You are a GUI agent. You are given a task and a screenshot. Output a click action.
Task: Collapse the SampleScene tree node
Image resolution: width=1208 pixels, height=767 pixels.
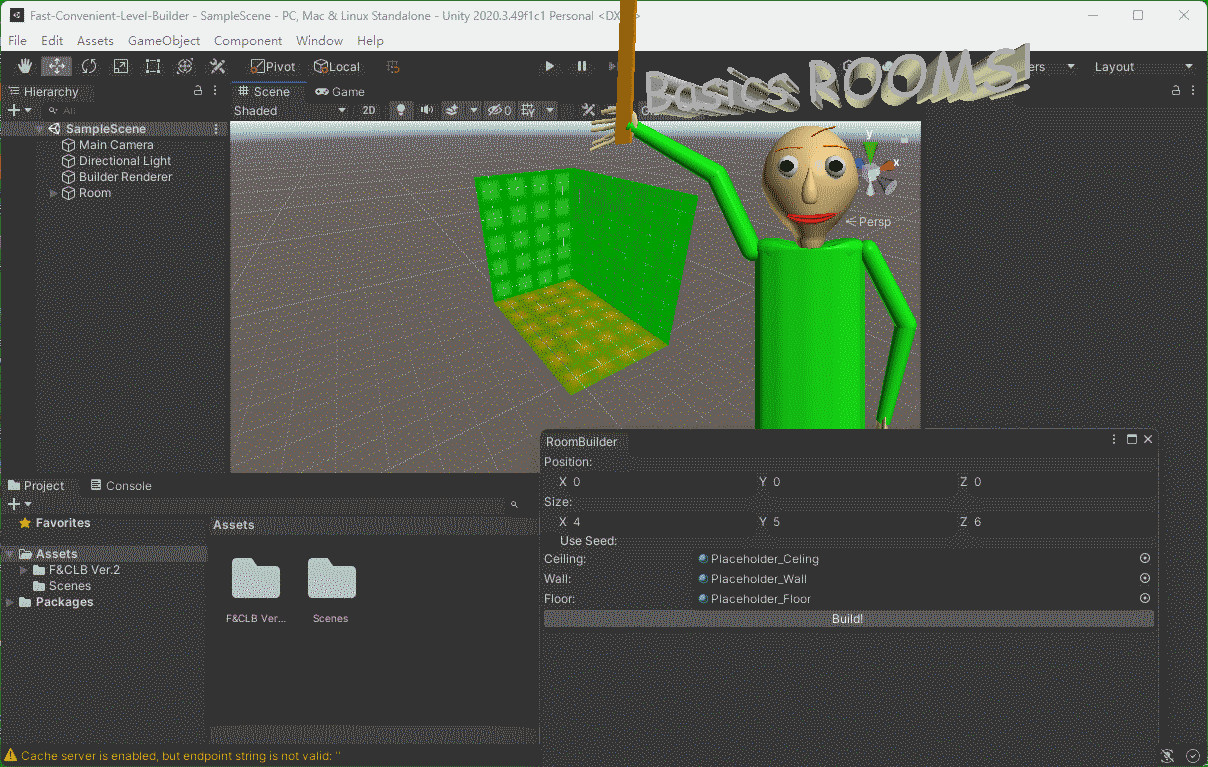tap(39, 129)
